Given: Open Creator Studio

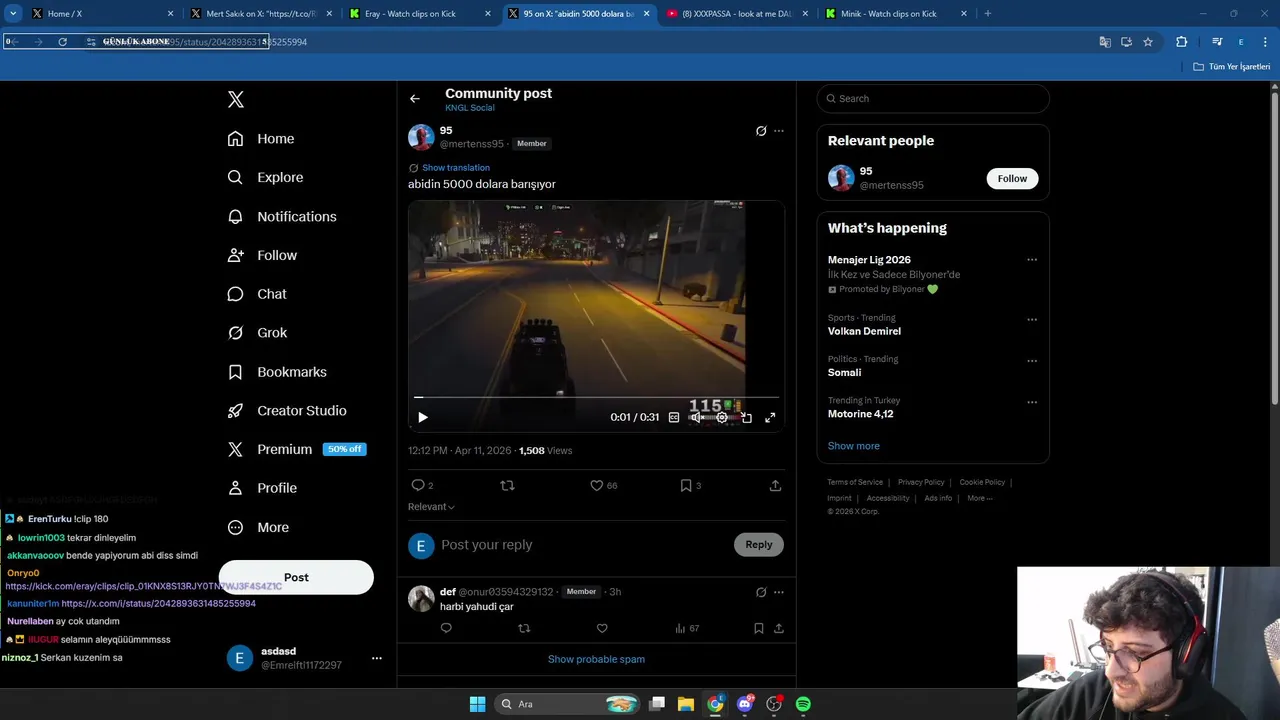Looking at the screenshot, I should click(287, 411).
